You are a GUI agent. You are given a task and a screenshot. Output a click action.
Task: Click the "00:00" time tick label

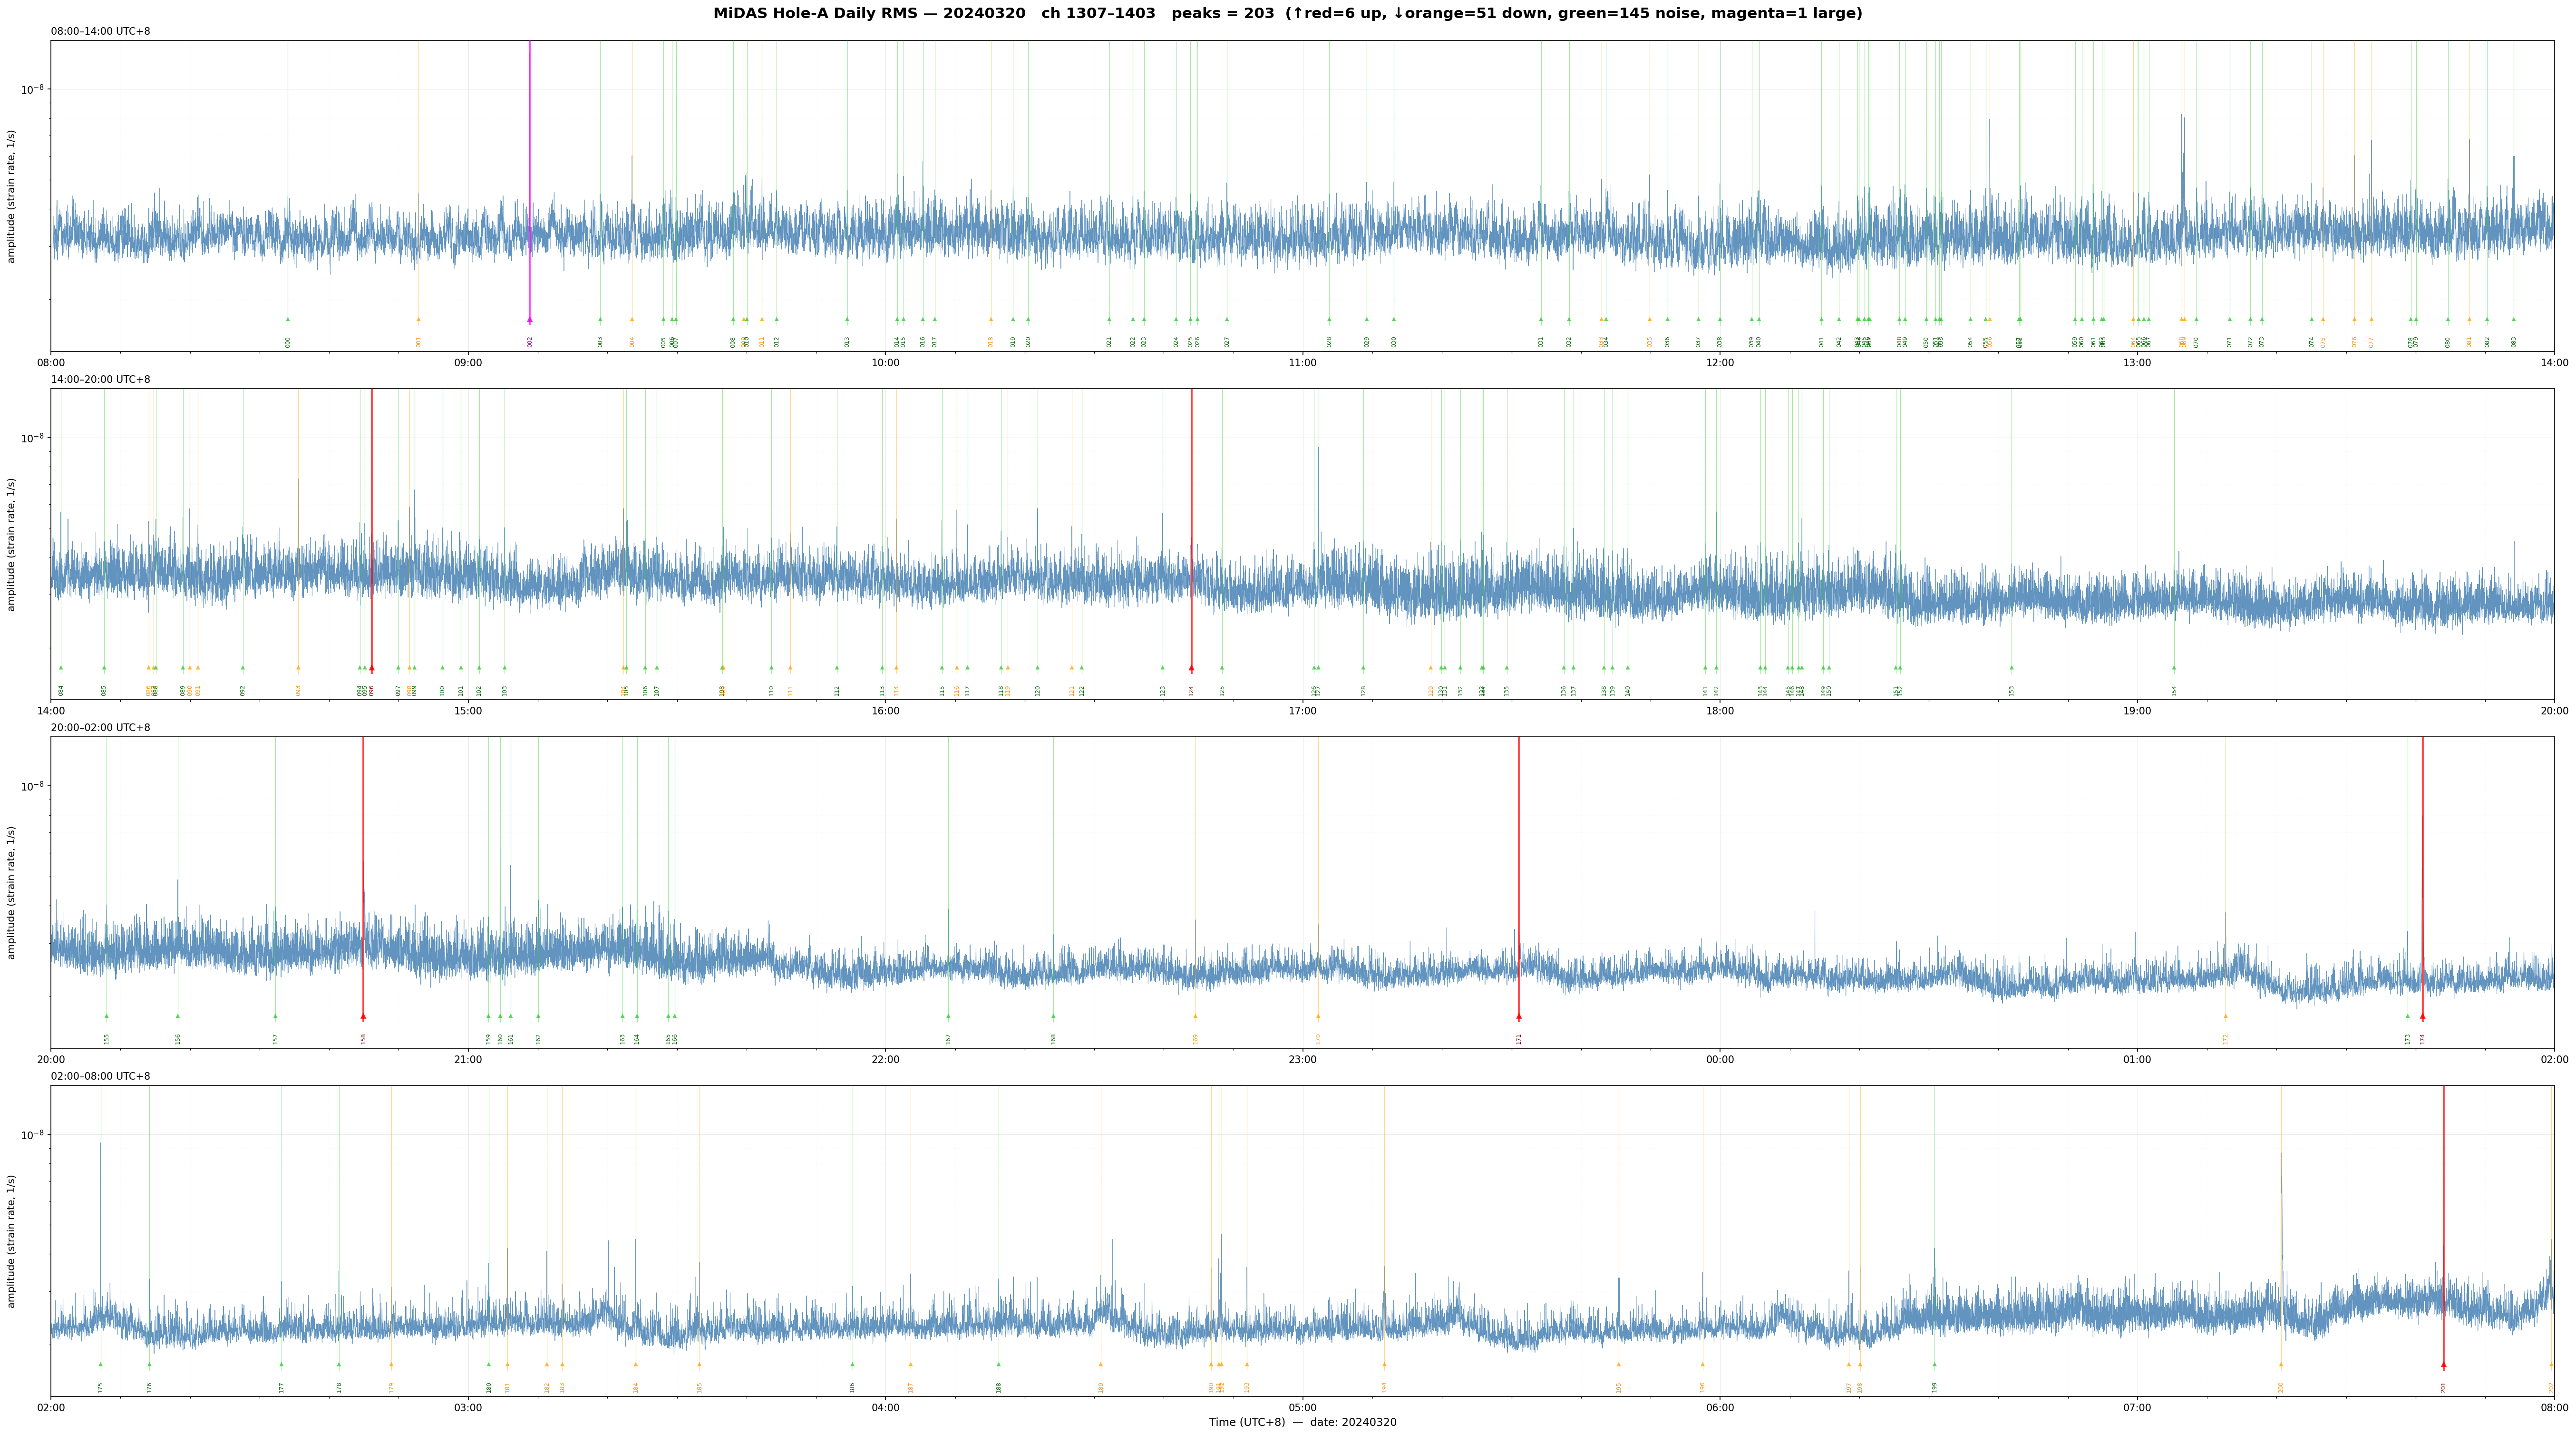pos(1720,1060)
